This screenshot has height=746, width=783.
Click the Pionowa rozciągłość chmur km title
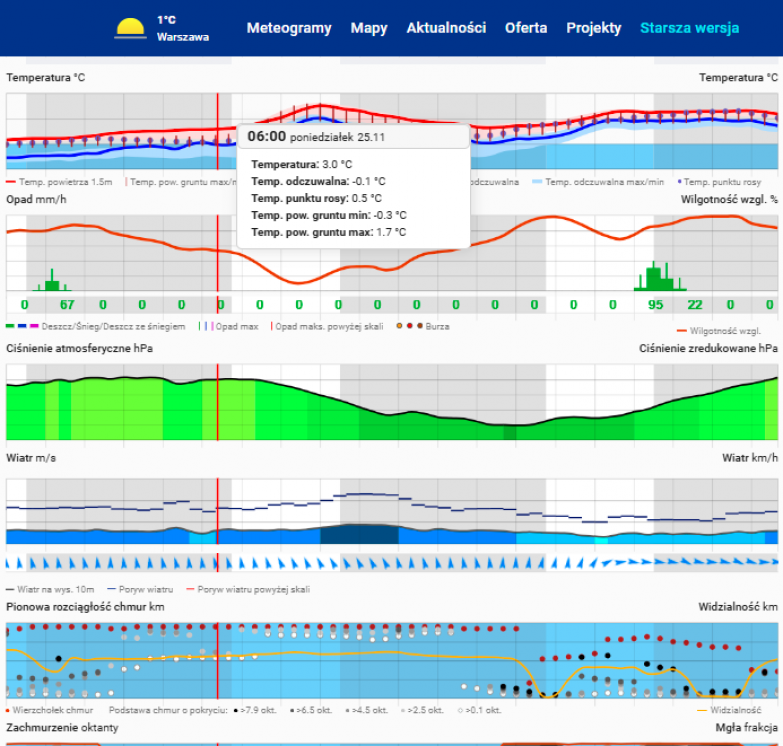85,607
